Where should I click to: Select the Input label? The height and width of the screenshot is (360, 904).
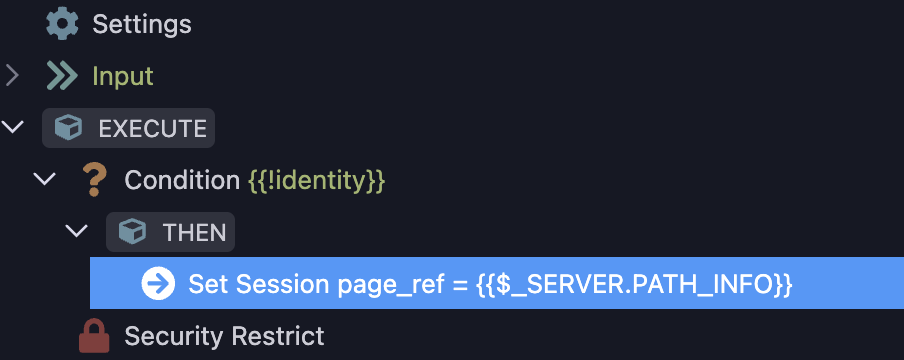[x=123, y=76]
